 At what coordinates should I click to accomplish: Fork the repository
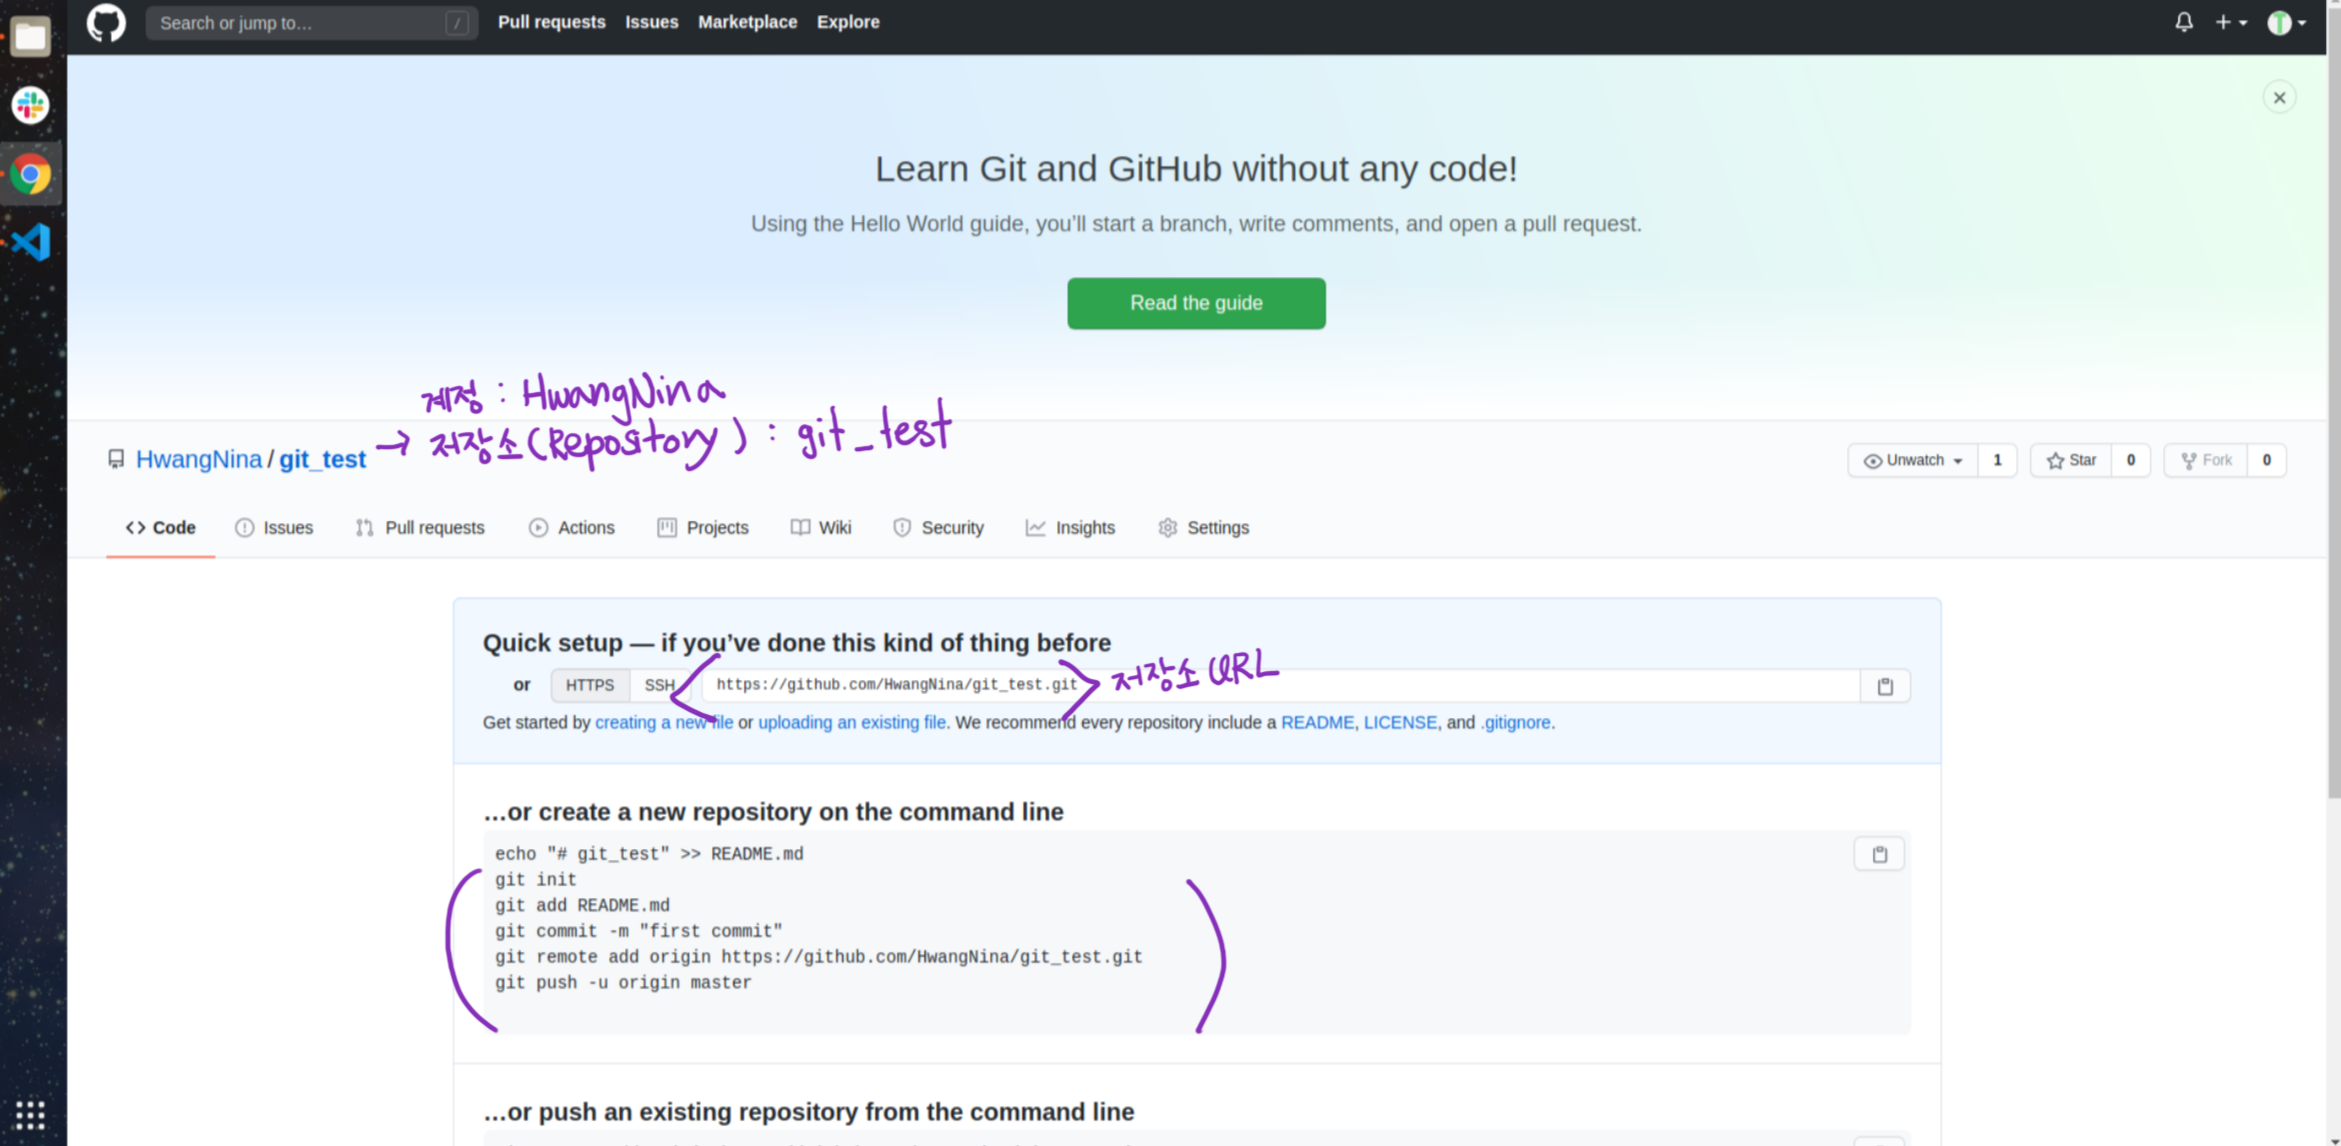point(2206,460)
